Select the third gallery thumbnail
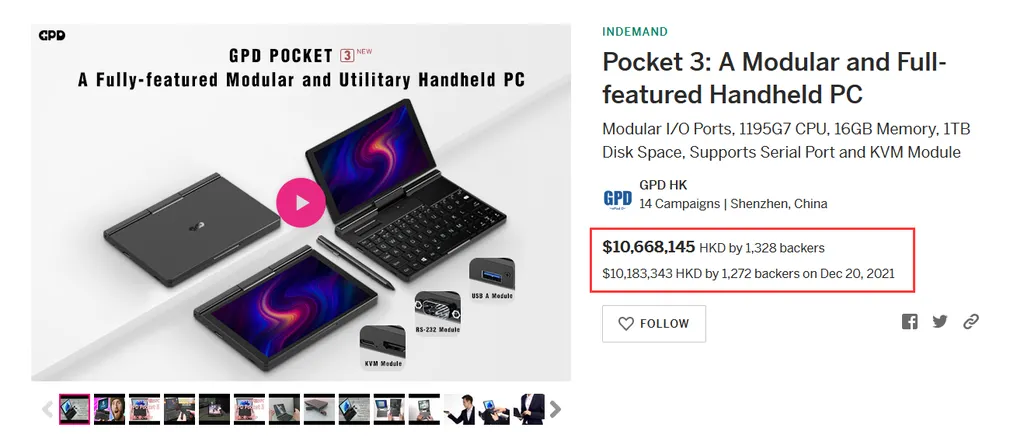Viewport: 1024px width, 445px height. click(145, 409)
